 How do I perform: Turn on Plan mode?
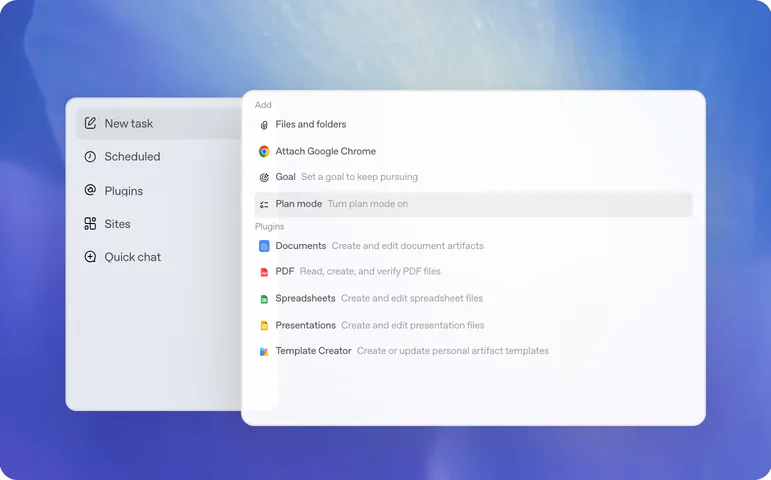click(473, 204)
